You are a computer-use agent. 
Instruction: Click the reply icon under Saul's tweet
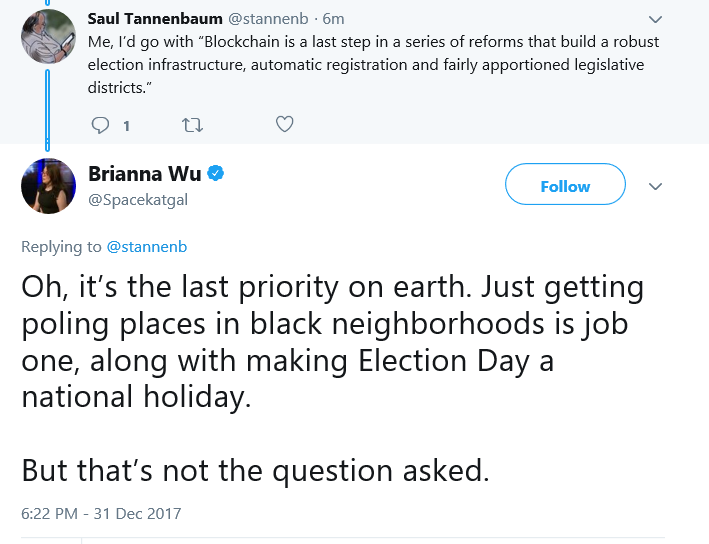(100, 125)
